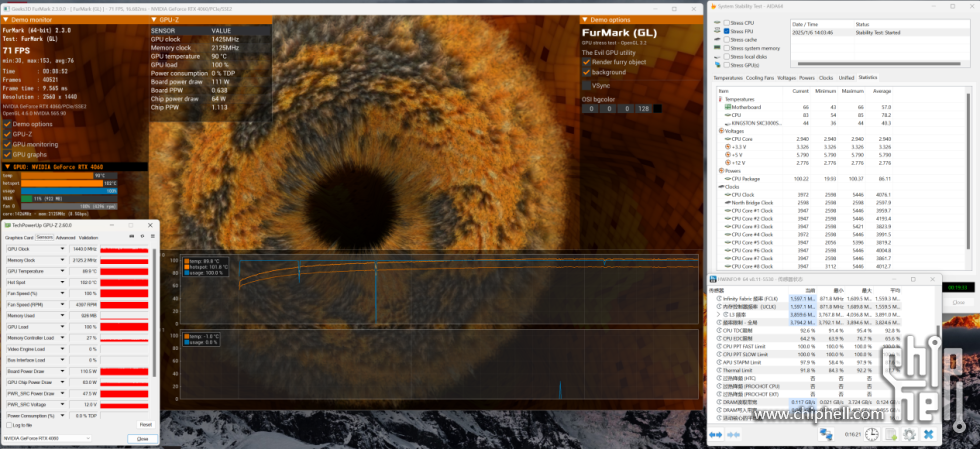980x449 pixels.
Task: Uncheck Stress FPU checkbox
Action: 726,31
